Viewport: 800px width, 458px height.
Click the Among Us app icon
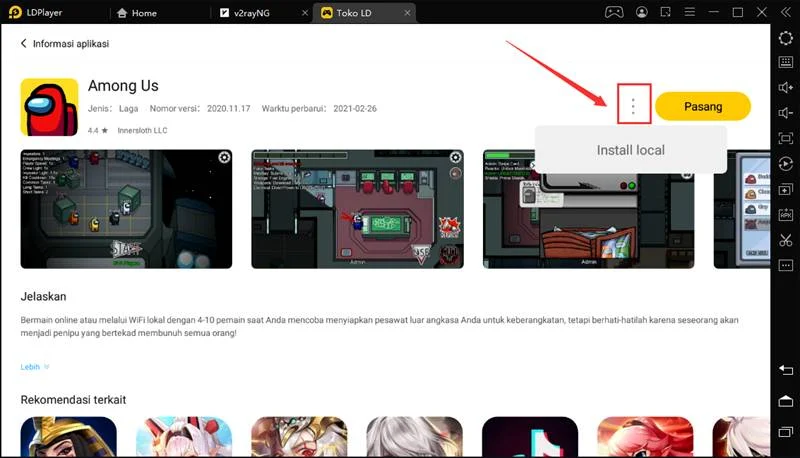coord(49,107)
